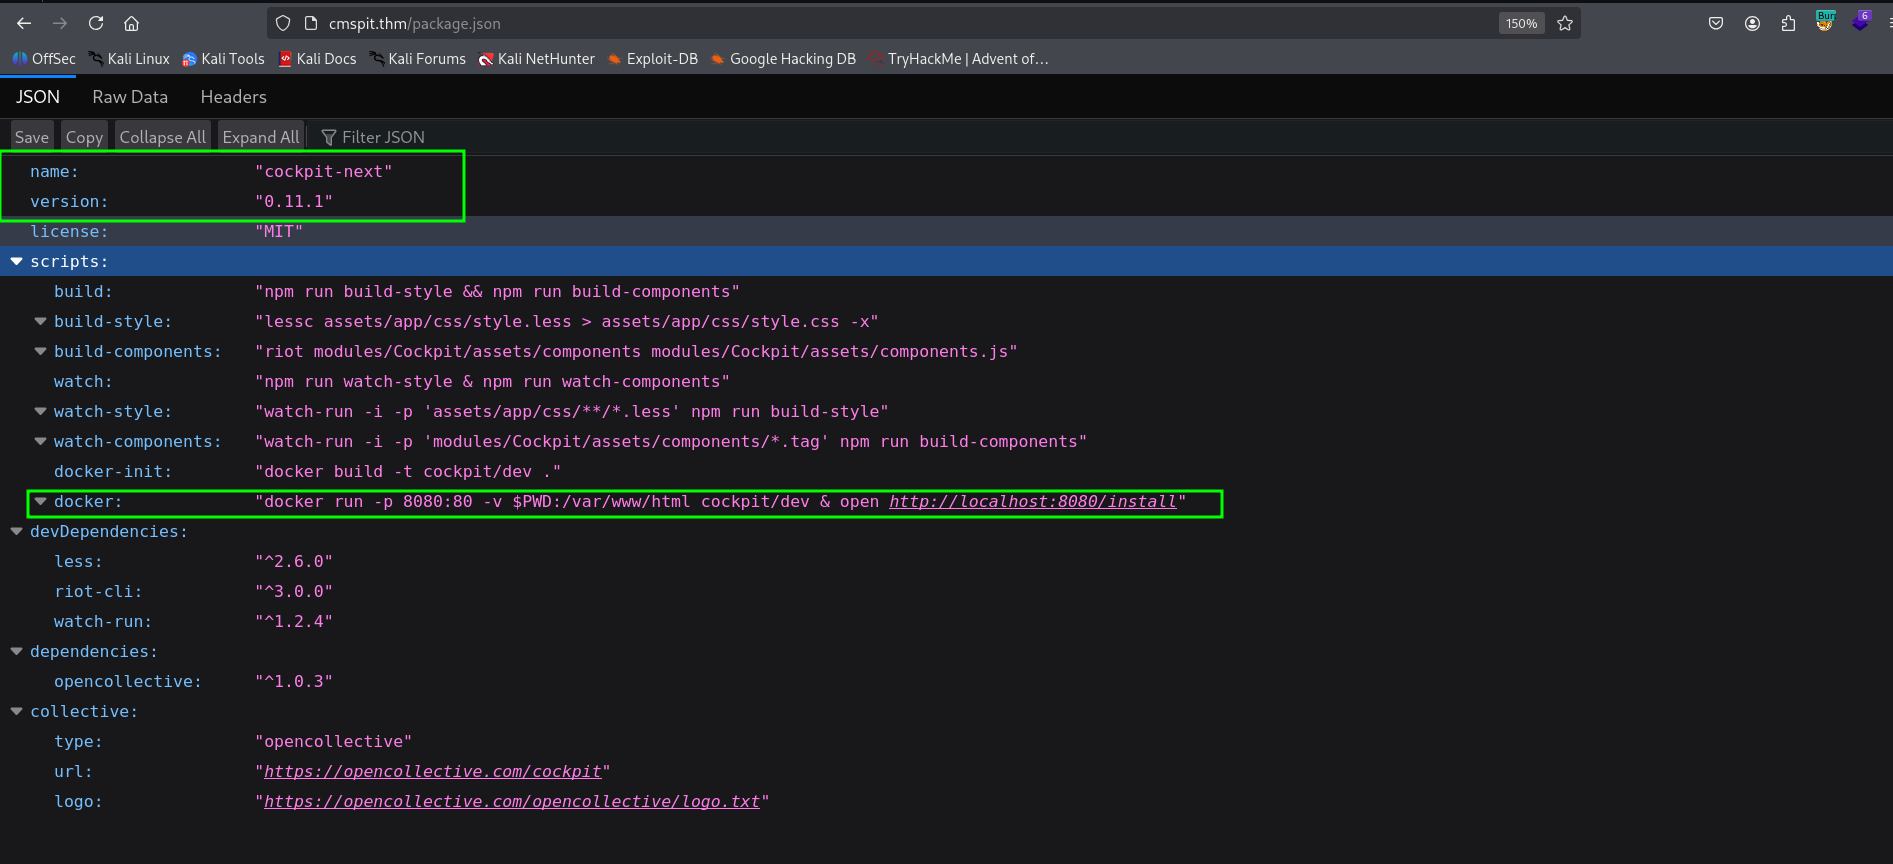Image resolution: width=1893 pixels, height=864 pixels.
Task: Collapse the build-style row twisty
Action: [x=41, y=321]
